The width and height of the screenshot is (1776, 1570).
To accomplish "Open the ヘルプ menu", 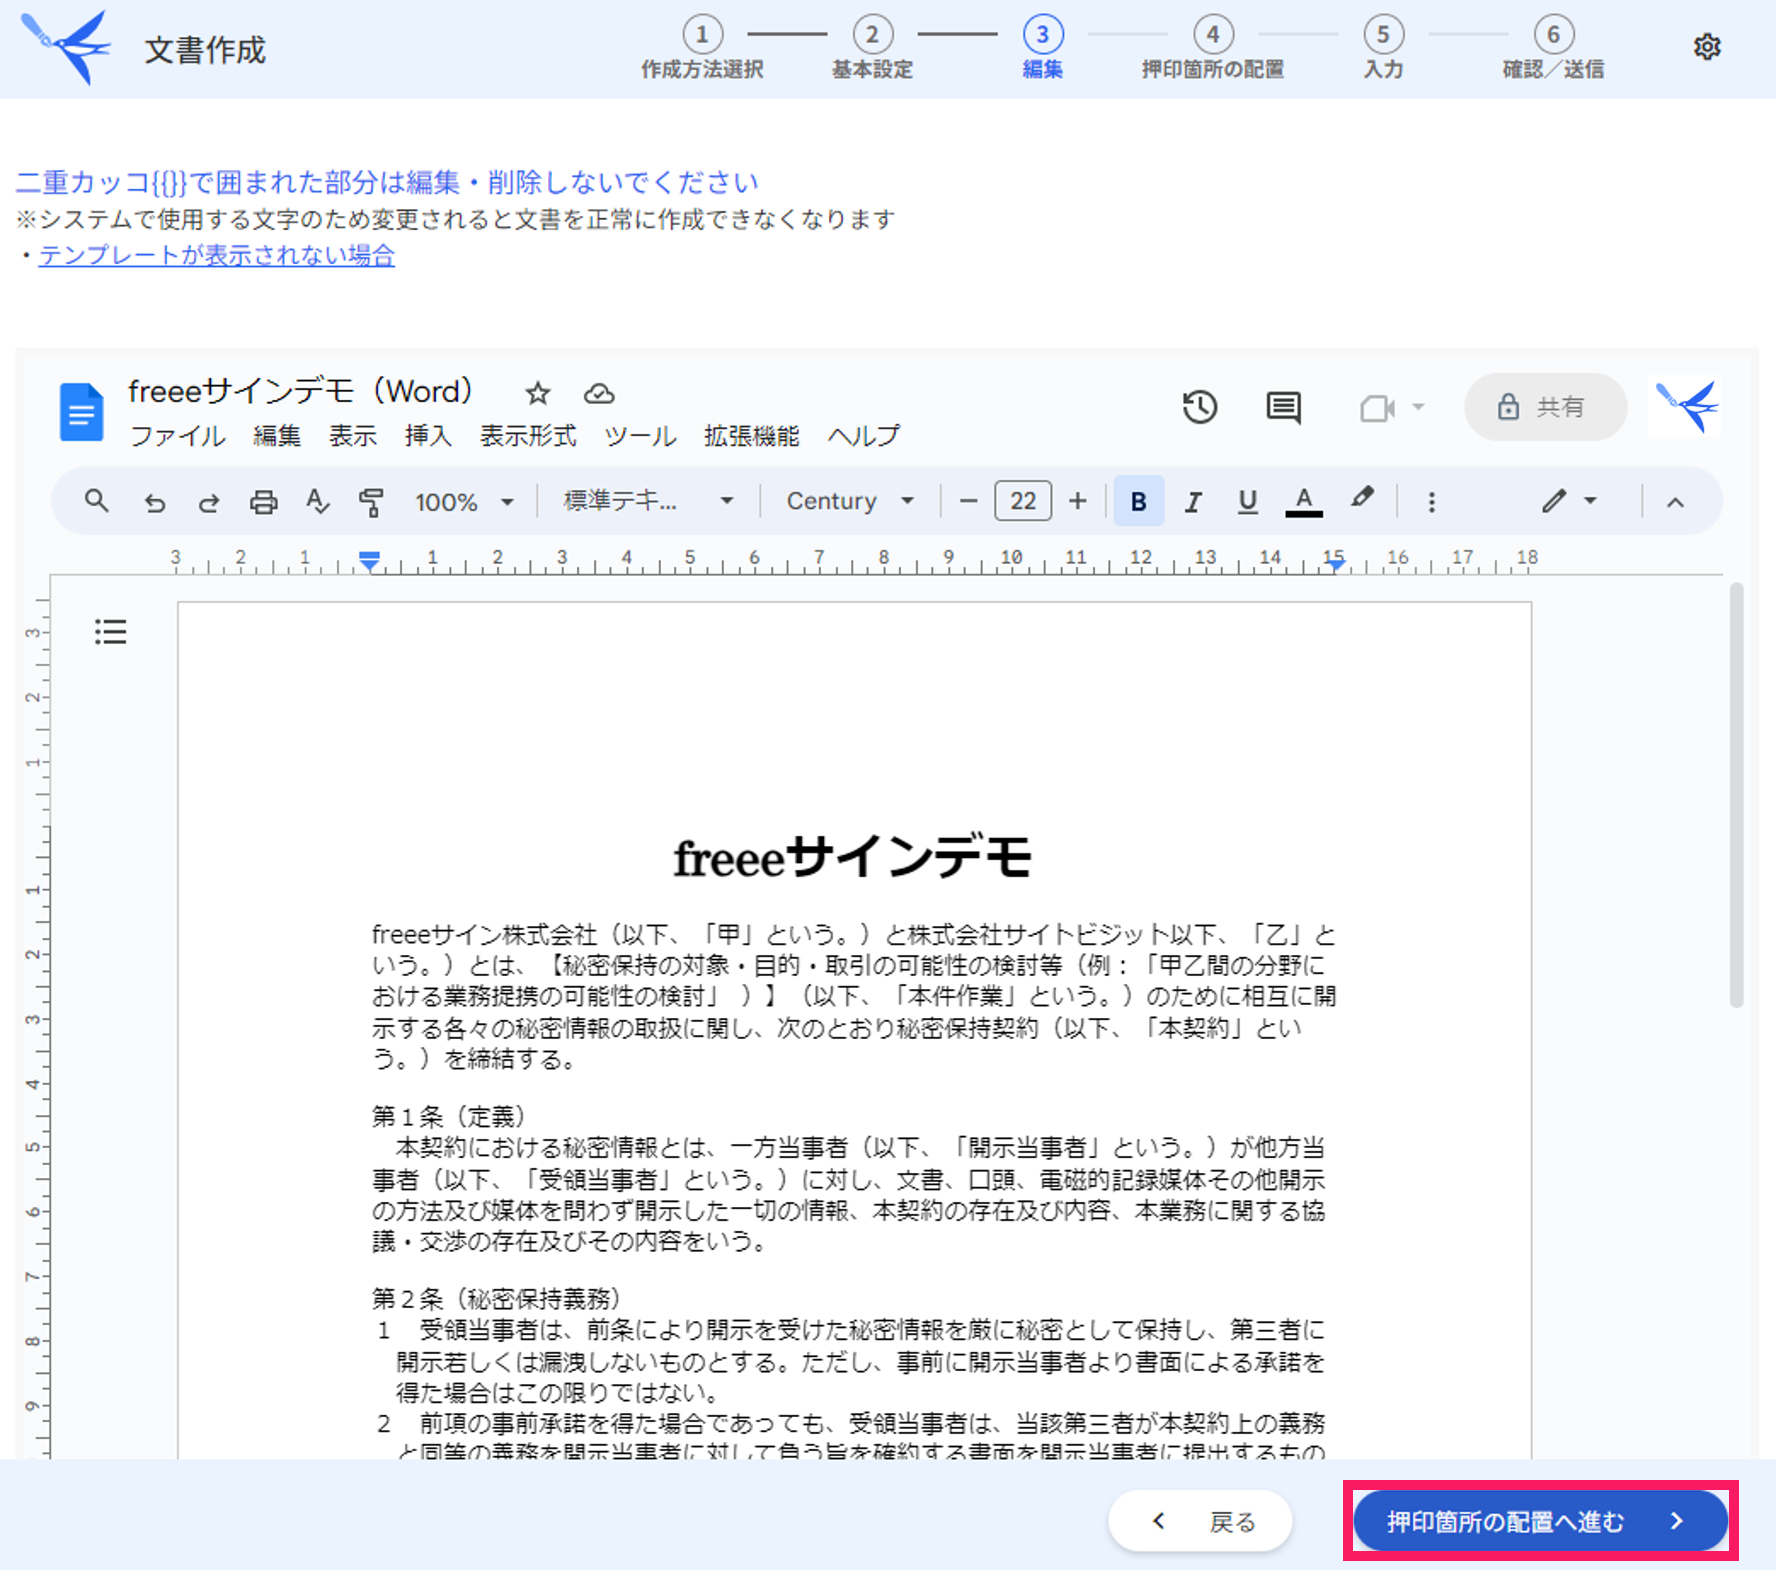I will [x=864, y=436].
